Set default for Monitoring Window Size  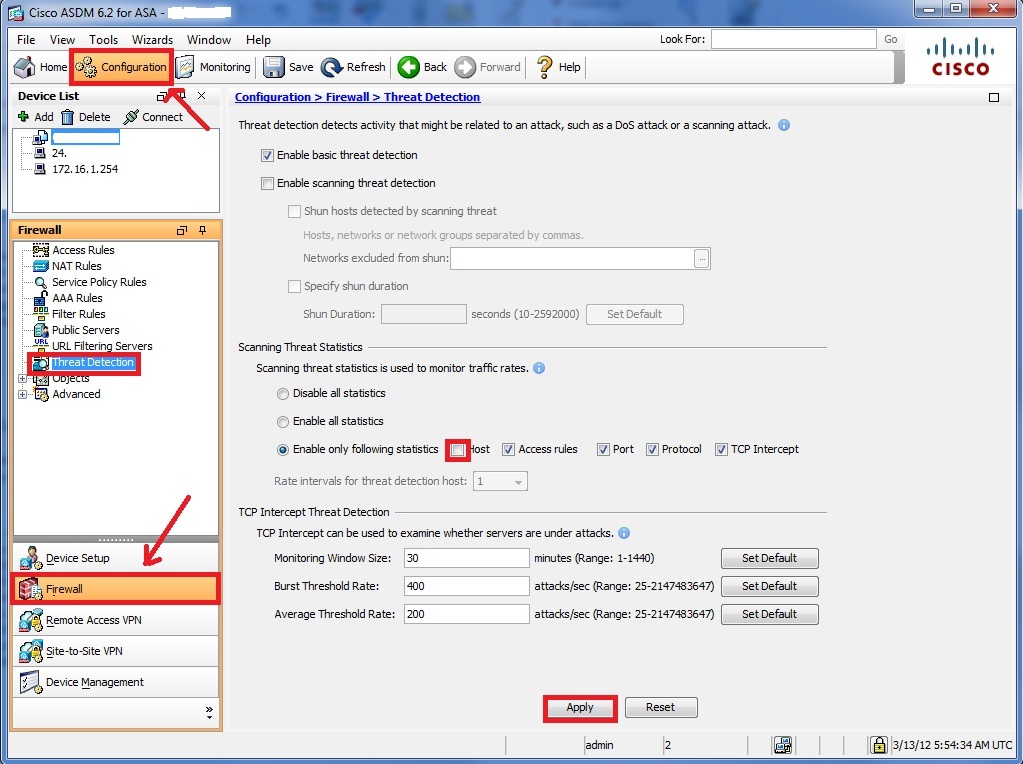coord(769,558)
